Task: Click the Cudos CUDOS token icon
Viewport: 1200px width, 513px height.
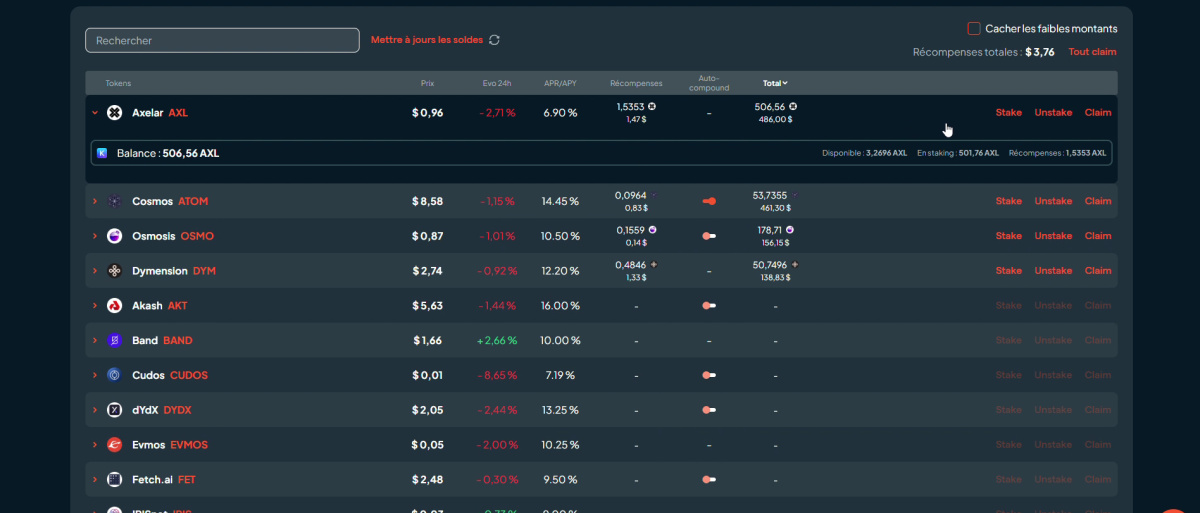Action: [114, 375]
